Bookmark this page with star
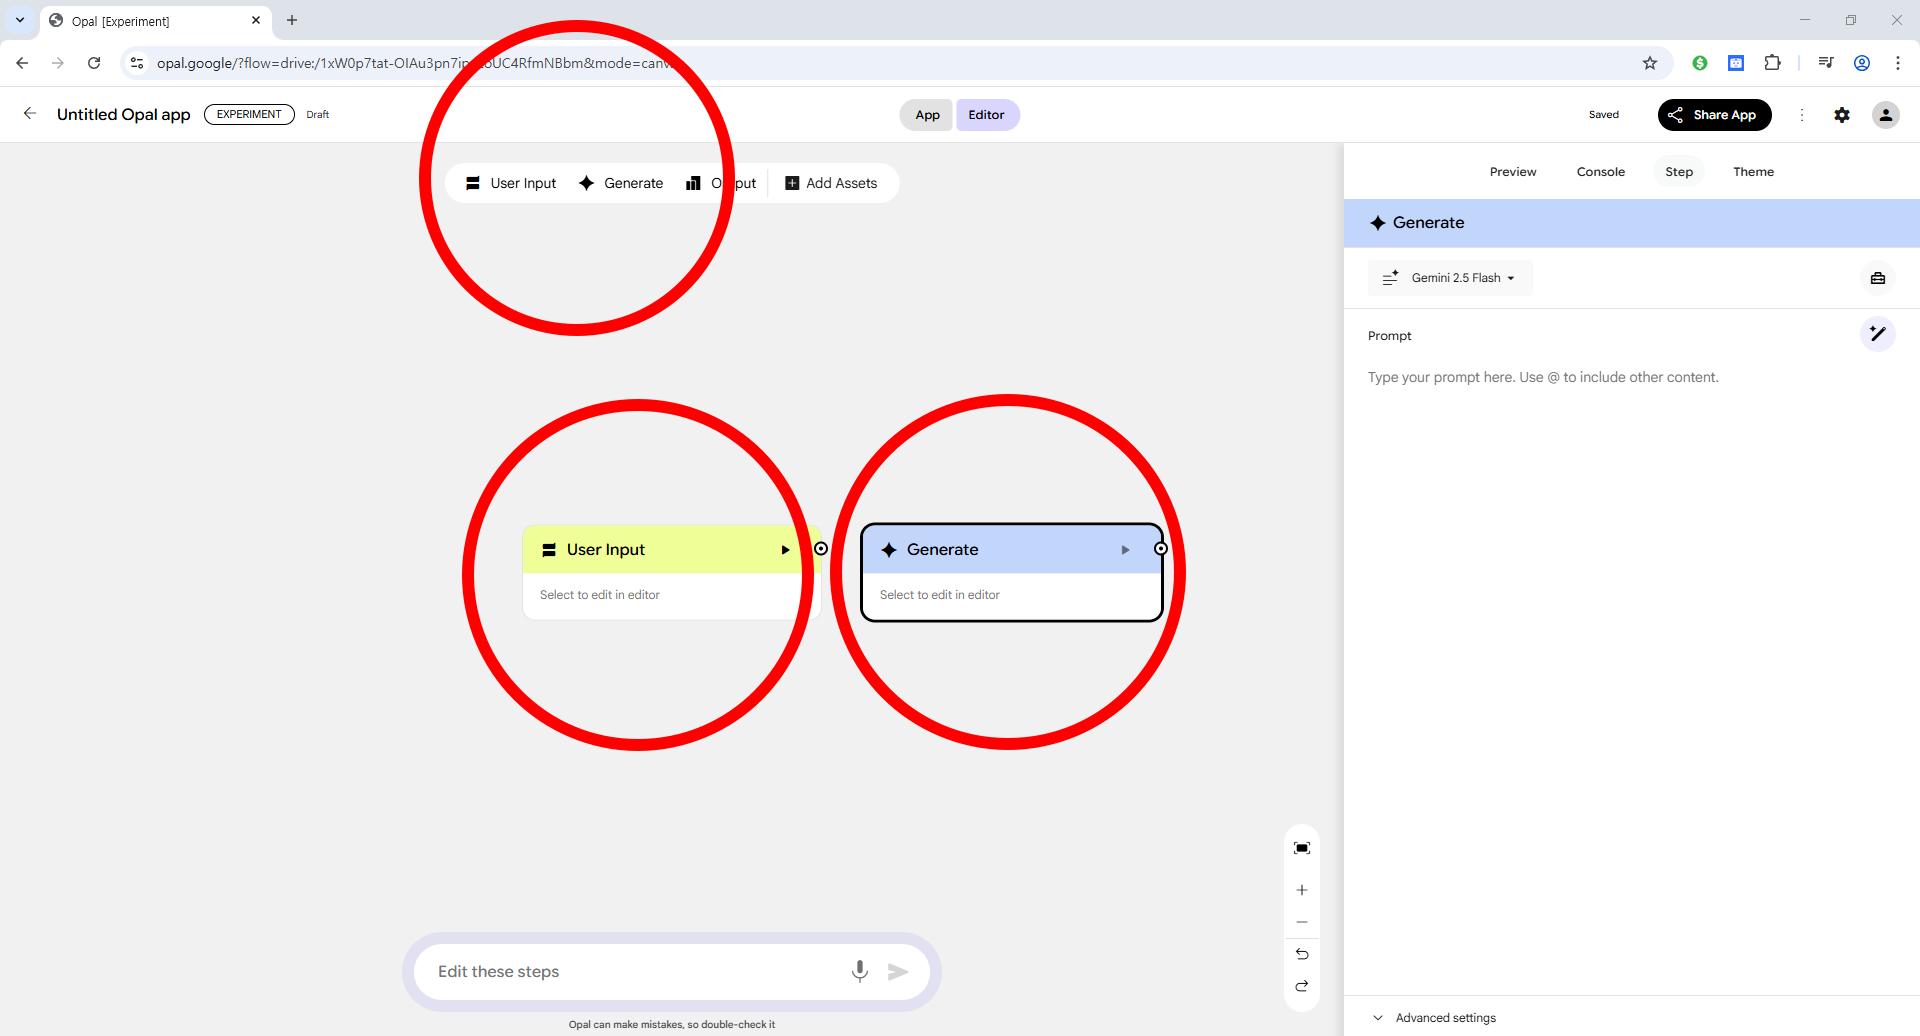 pyautogui.click(x=1650, y=63)
